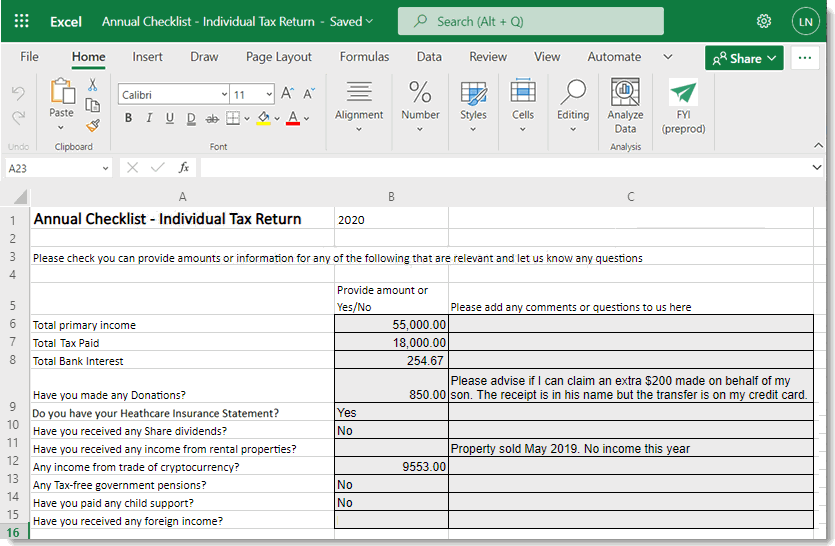Decrease font size with small A
Screen dimensions: 835x546
point(309,94)
